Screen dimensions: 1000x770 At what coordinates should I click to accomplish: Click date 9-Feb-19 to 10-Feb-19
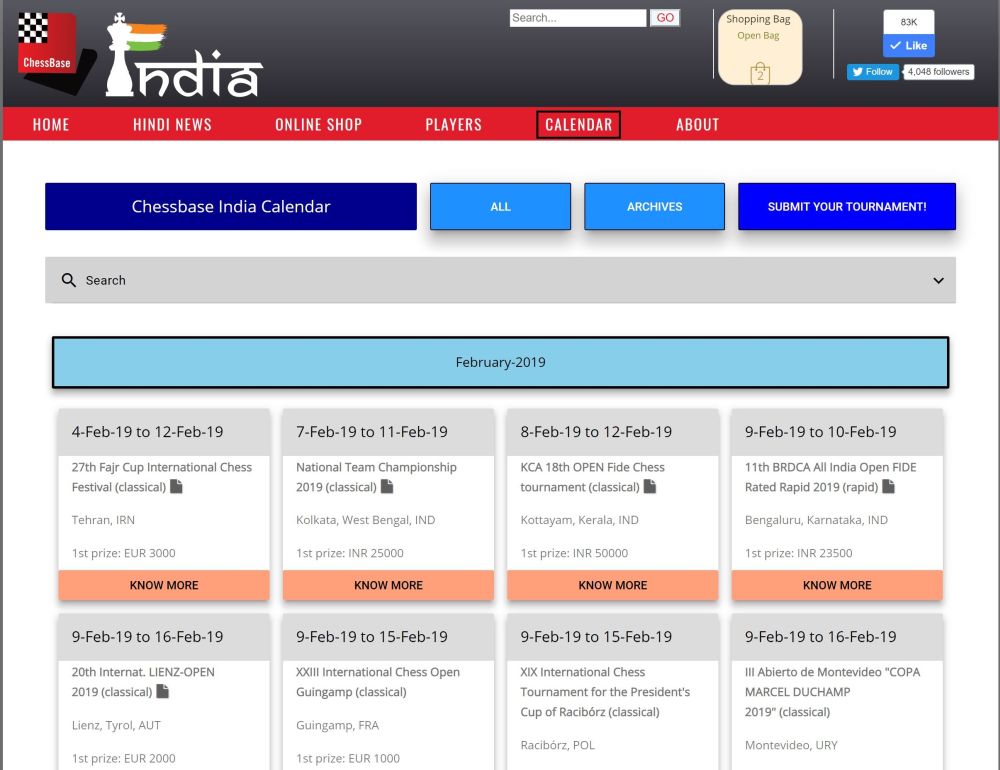821,432
